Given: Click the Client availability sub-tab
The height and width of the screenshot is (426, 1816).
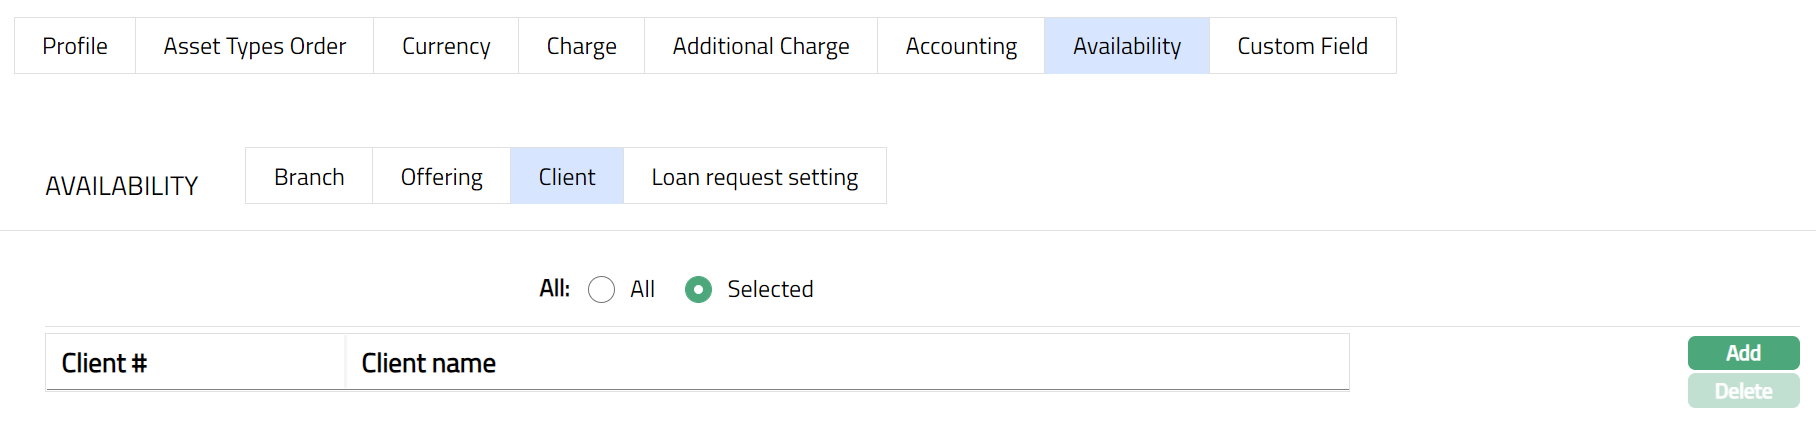Looking at the screenshot, I should (x=567, y=177).
